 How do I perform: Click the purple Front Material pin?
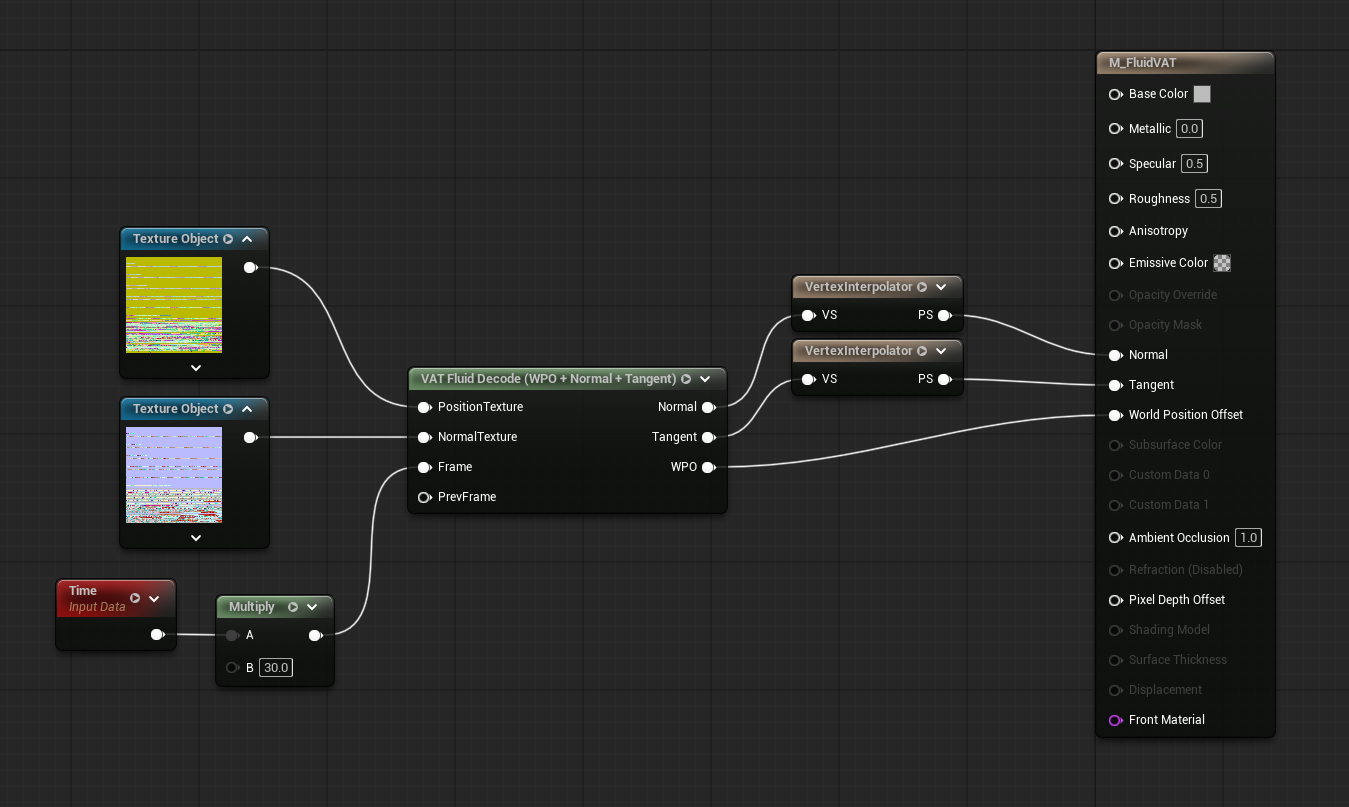[1115, 720]
